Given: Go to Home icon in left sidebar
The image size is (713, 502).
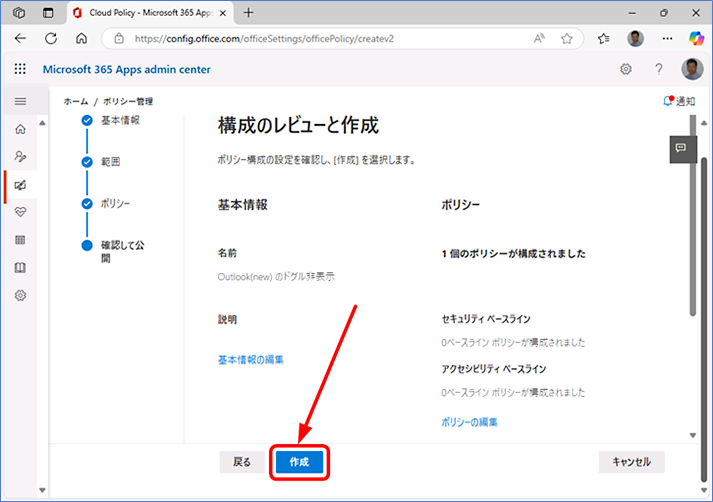Looking at the screenshot, I should point(20,129).
